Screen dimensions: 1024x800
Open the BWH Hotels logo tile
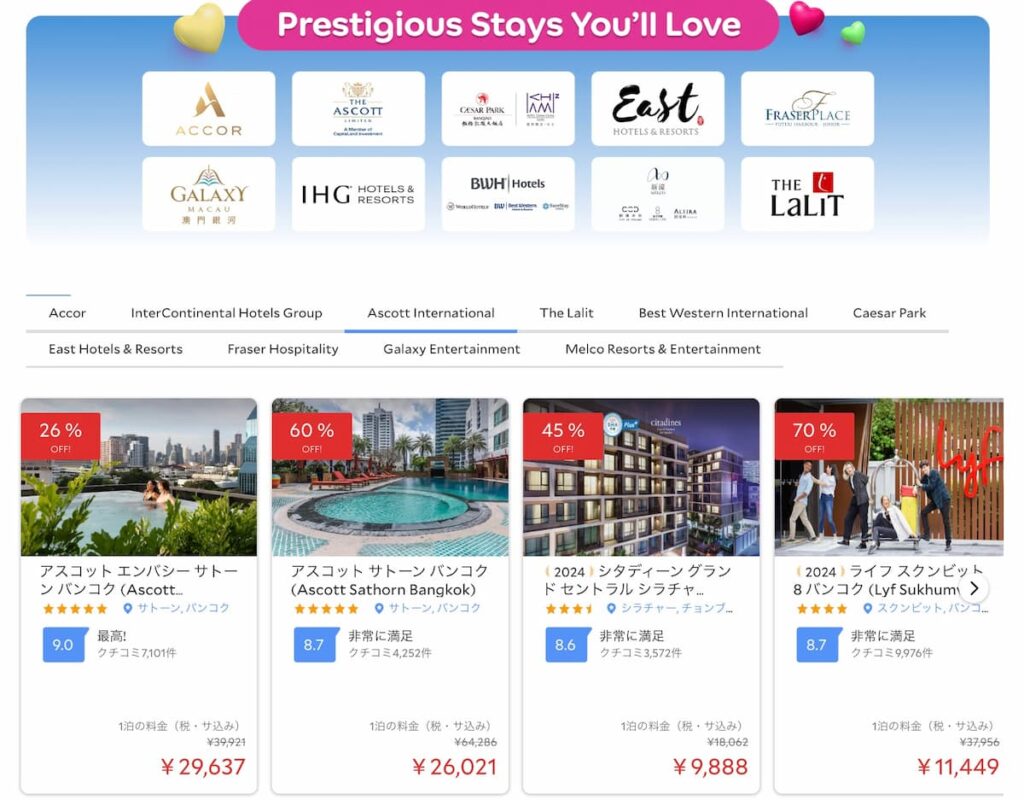tap(508, 194)
